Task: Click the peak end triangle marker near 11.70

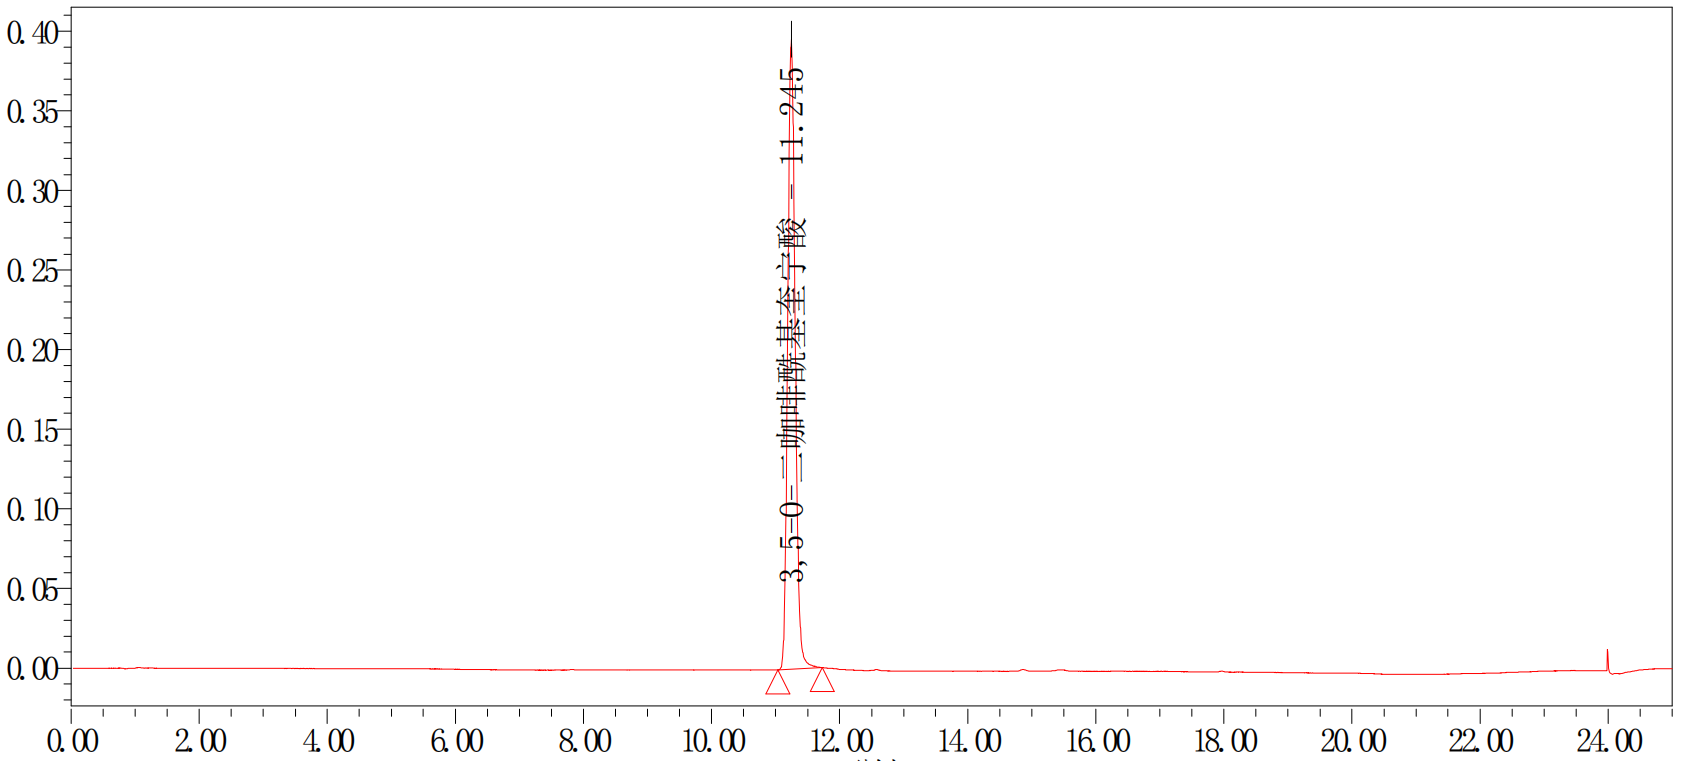Action: coord(822,680)
